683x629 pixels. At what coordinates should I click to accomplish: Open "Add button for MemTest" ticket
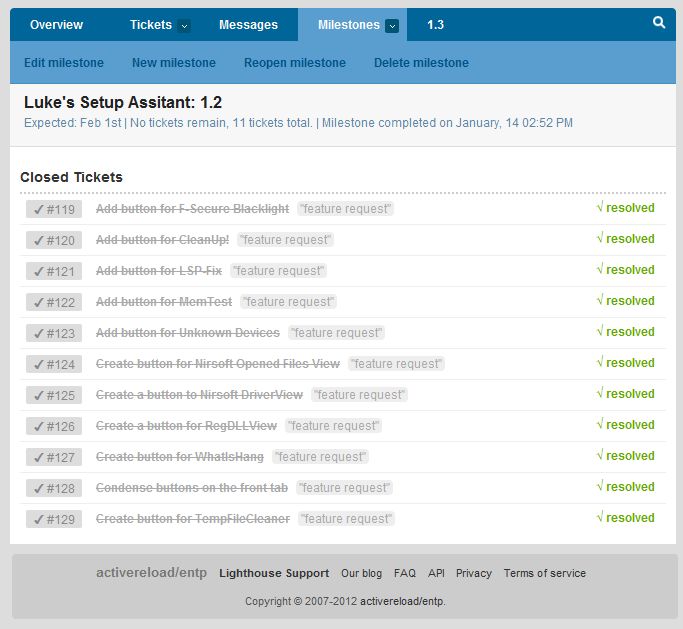coord(164,302)
